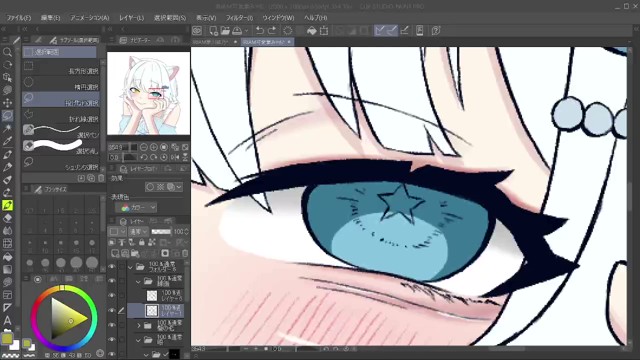Click the Clear spinner icon in command bar
Image resolution: width=640 pixels, height=360 pixels.
coord(287,30)
